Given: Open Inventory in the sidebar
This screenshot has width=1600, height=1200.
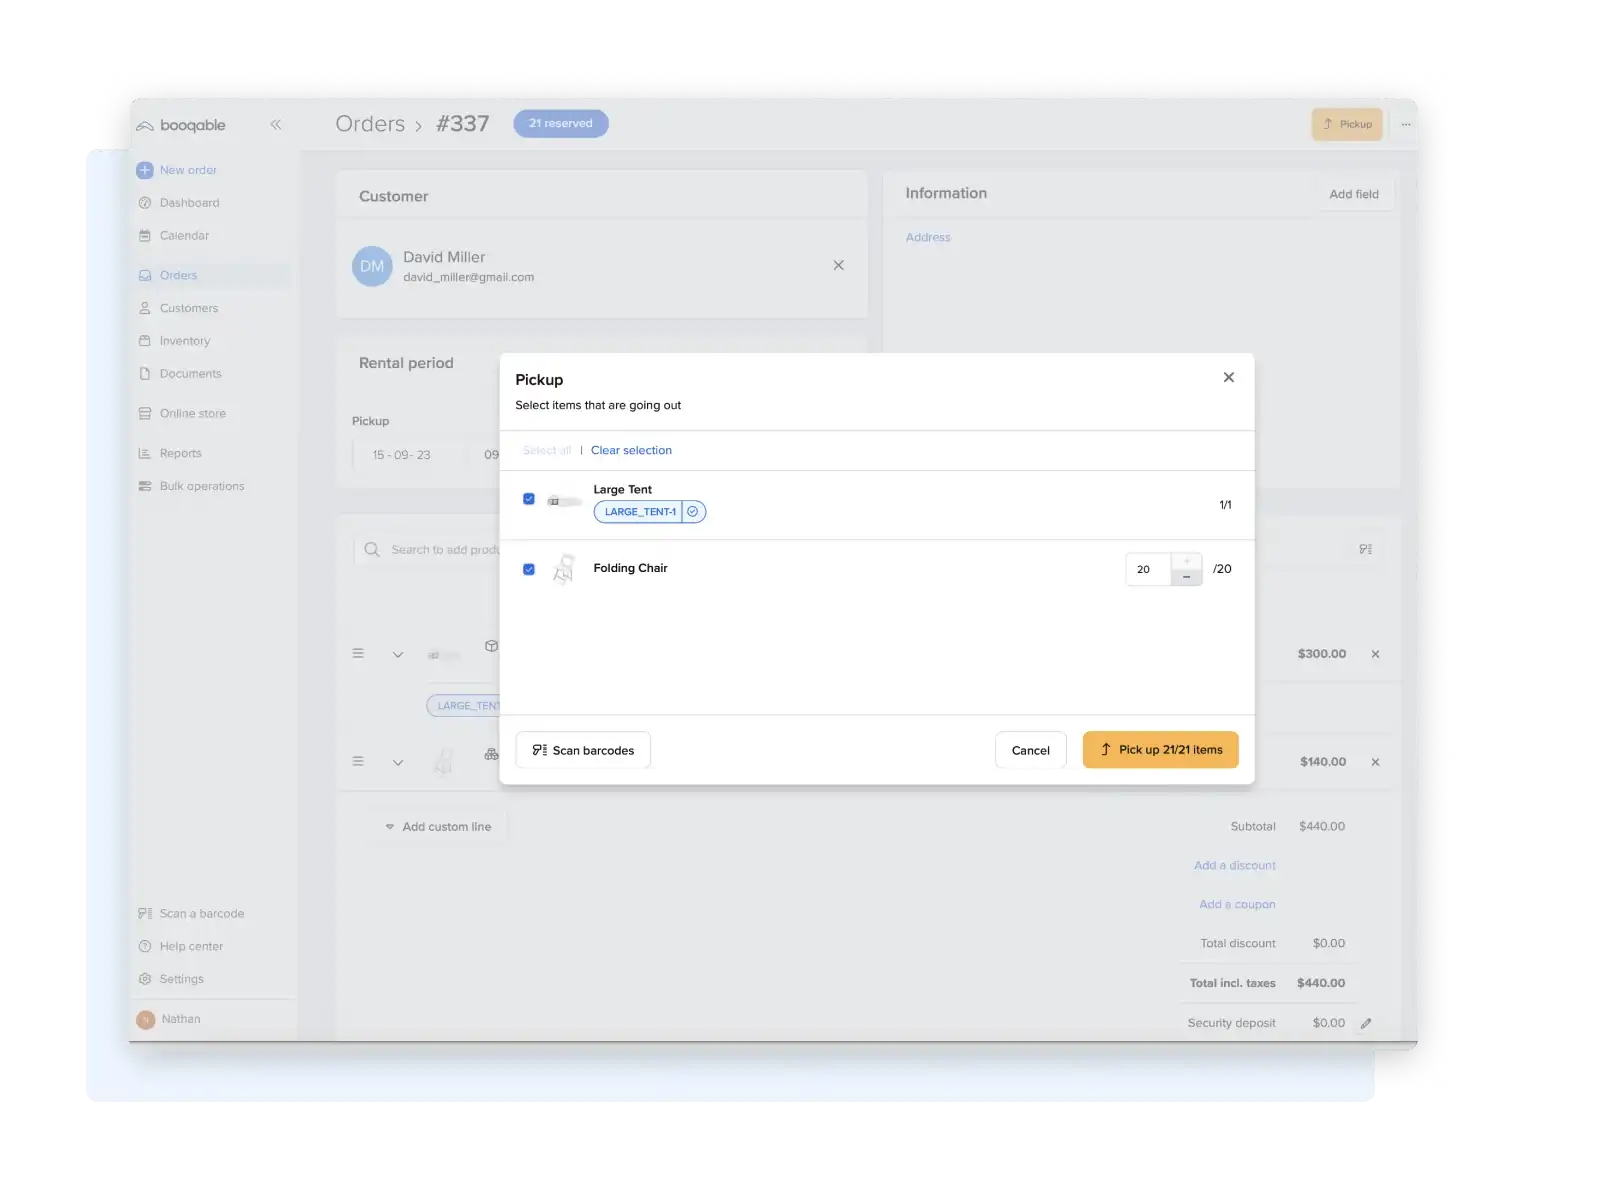Looking at the screenshot, I should [185, 341].
